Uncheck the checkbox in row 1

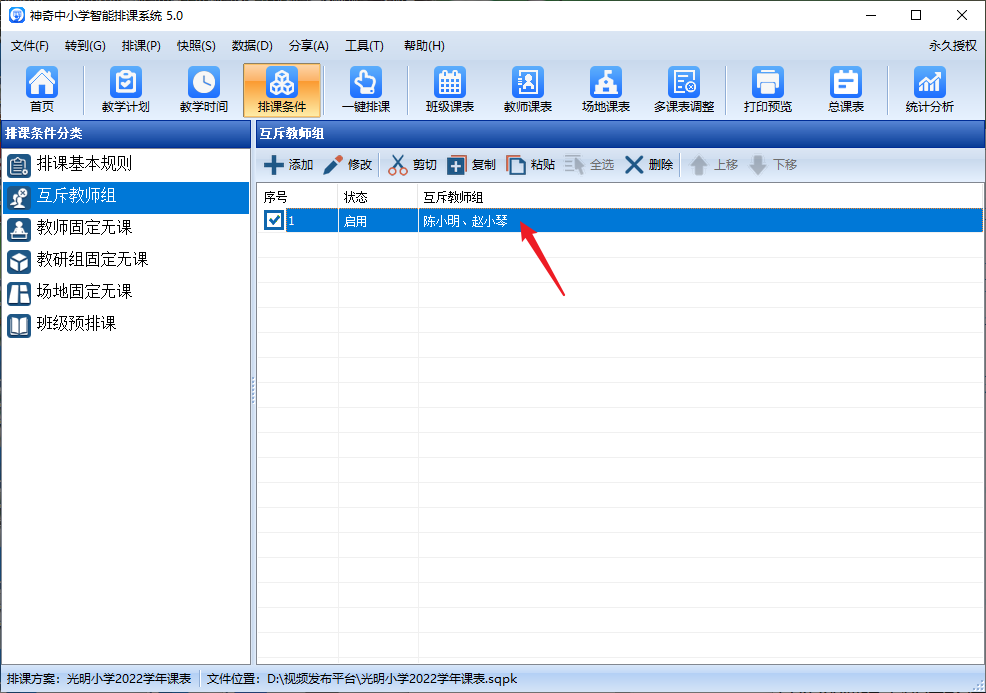(x=274, y=220)
